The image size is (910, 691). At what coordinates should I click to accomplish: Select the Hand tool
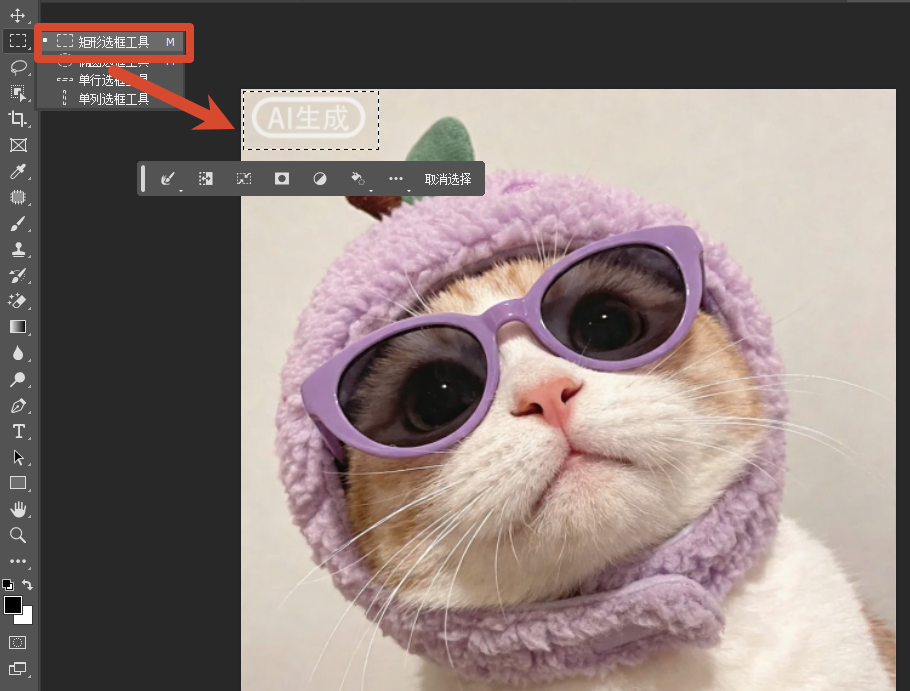[x=18, y=509]
